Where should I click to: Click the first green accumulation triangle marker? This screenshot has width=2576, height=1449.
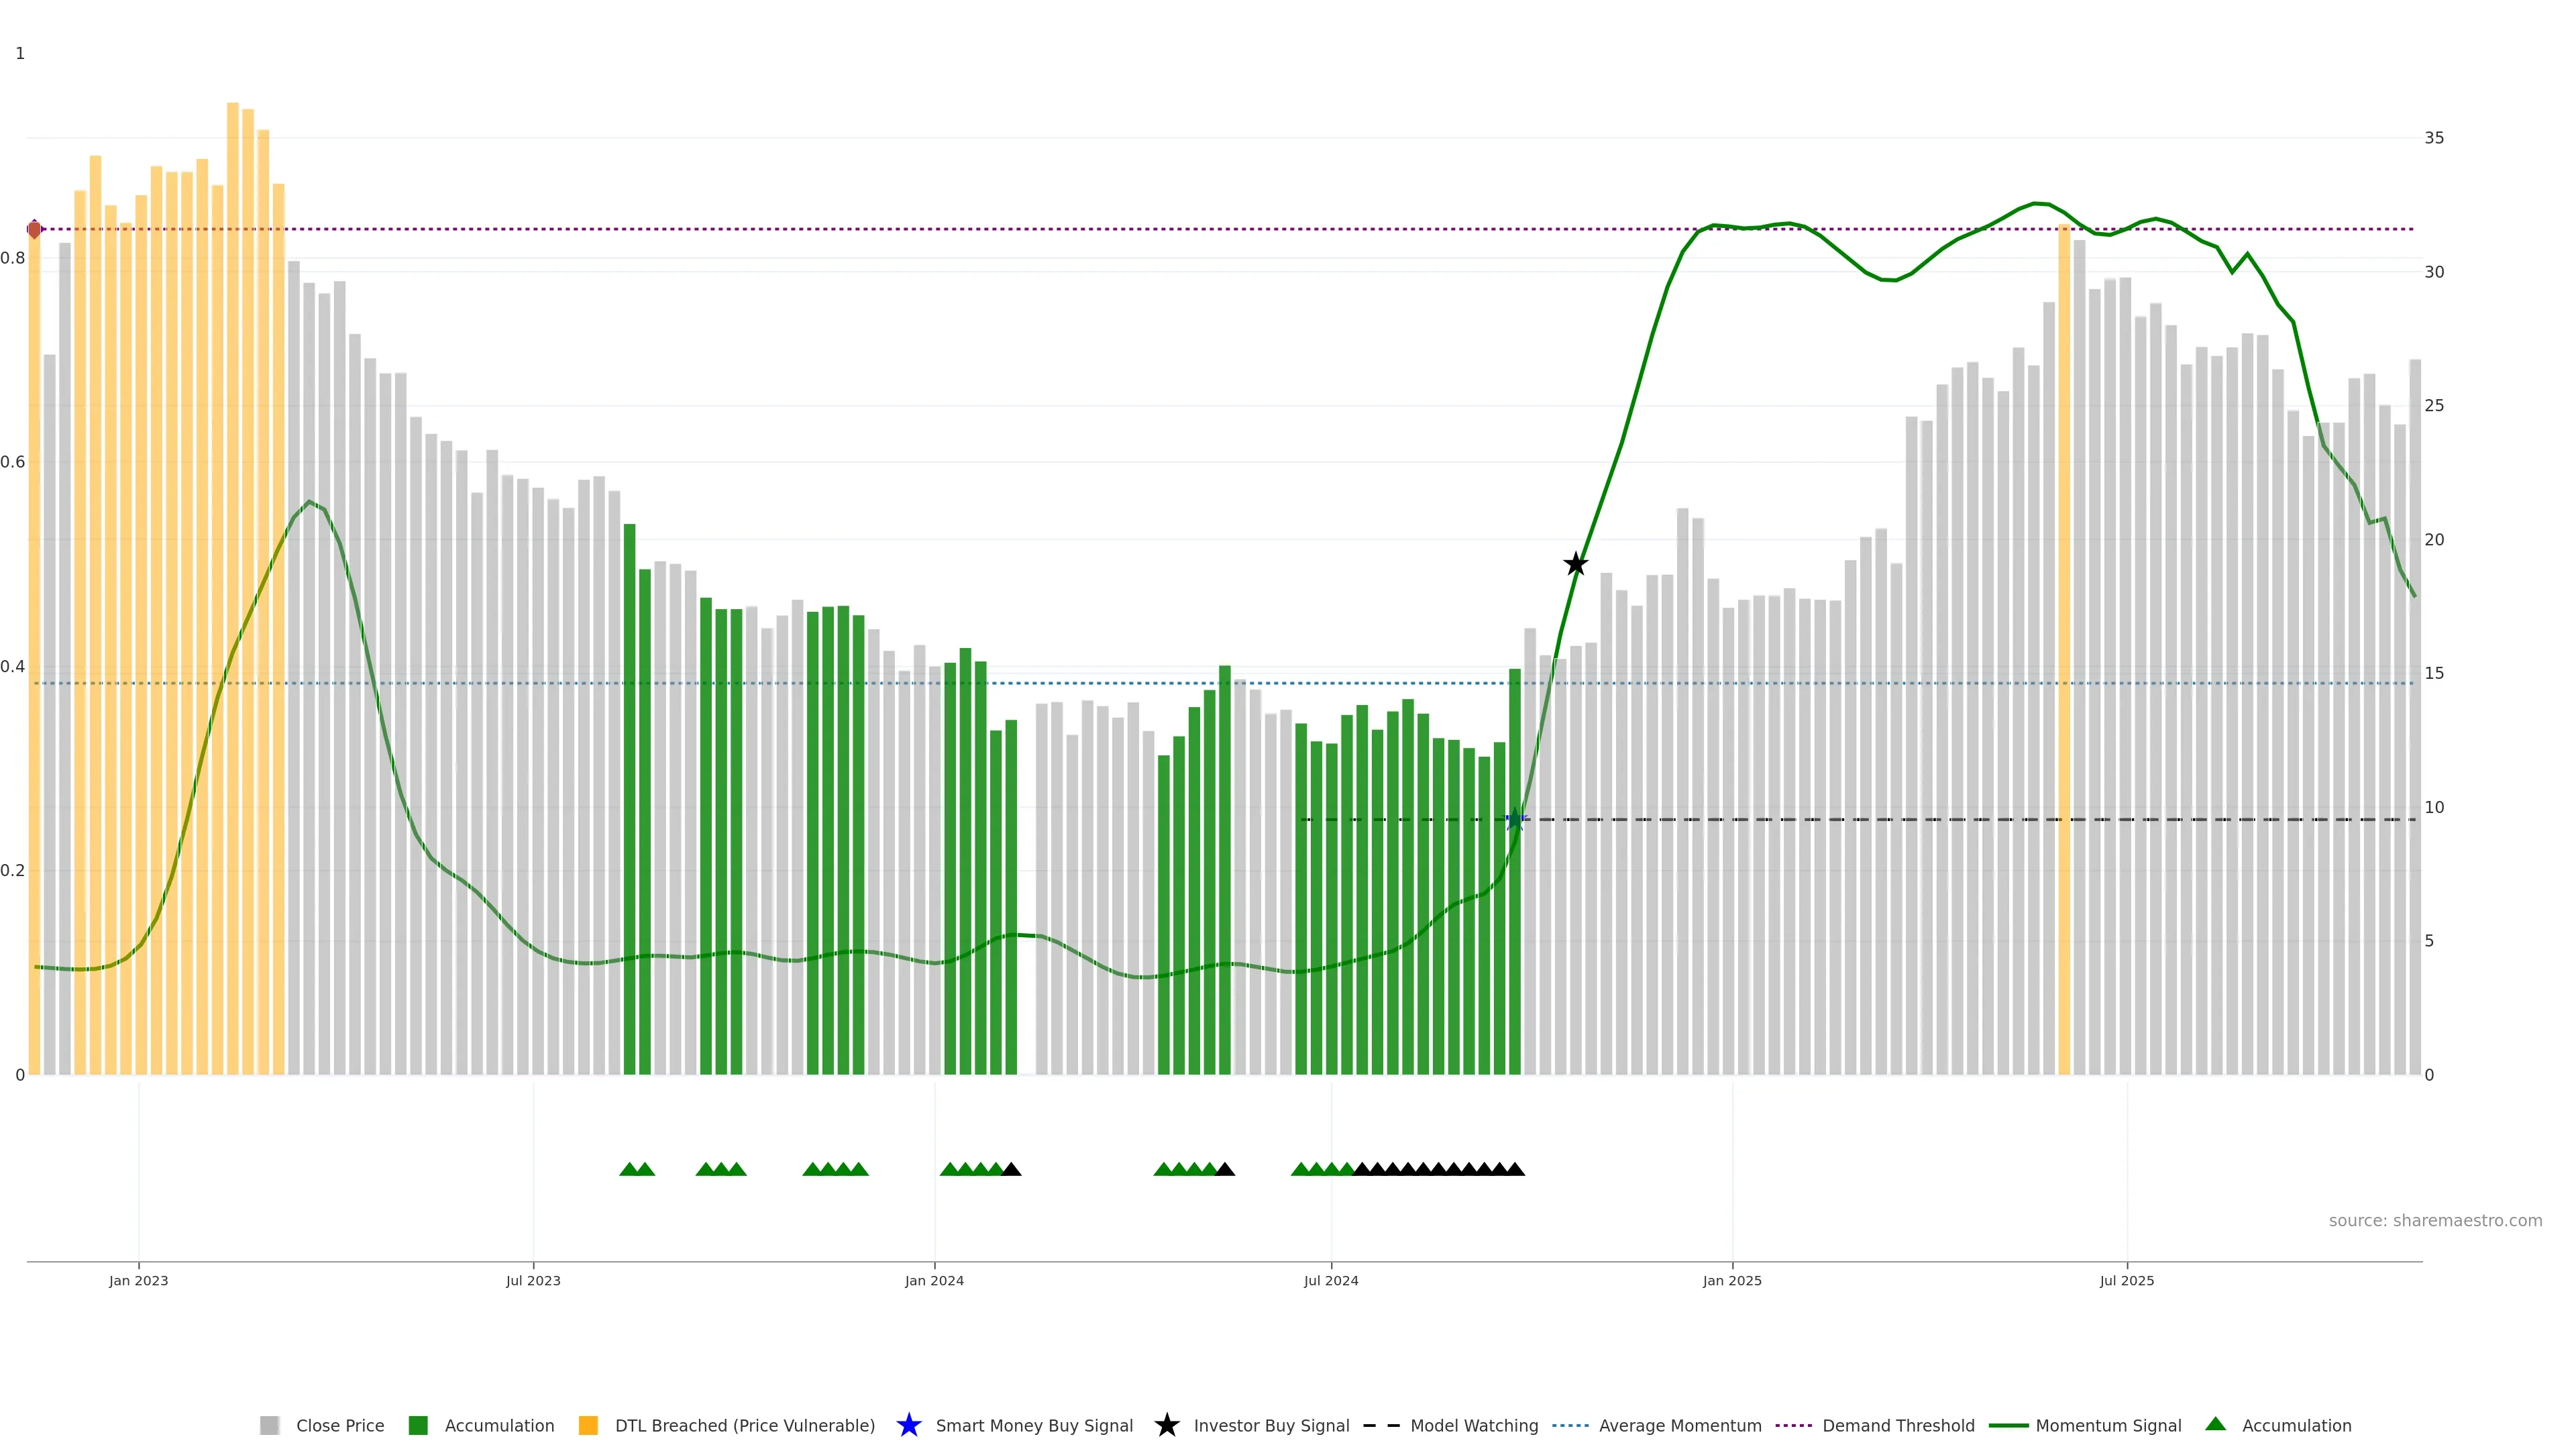click(x=629, y=1169)
